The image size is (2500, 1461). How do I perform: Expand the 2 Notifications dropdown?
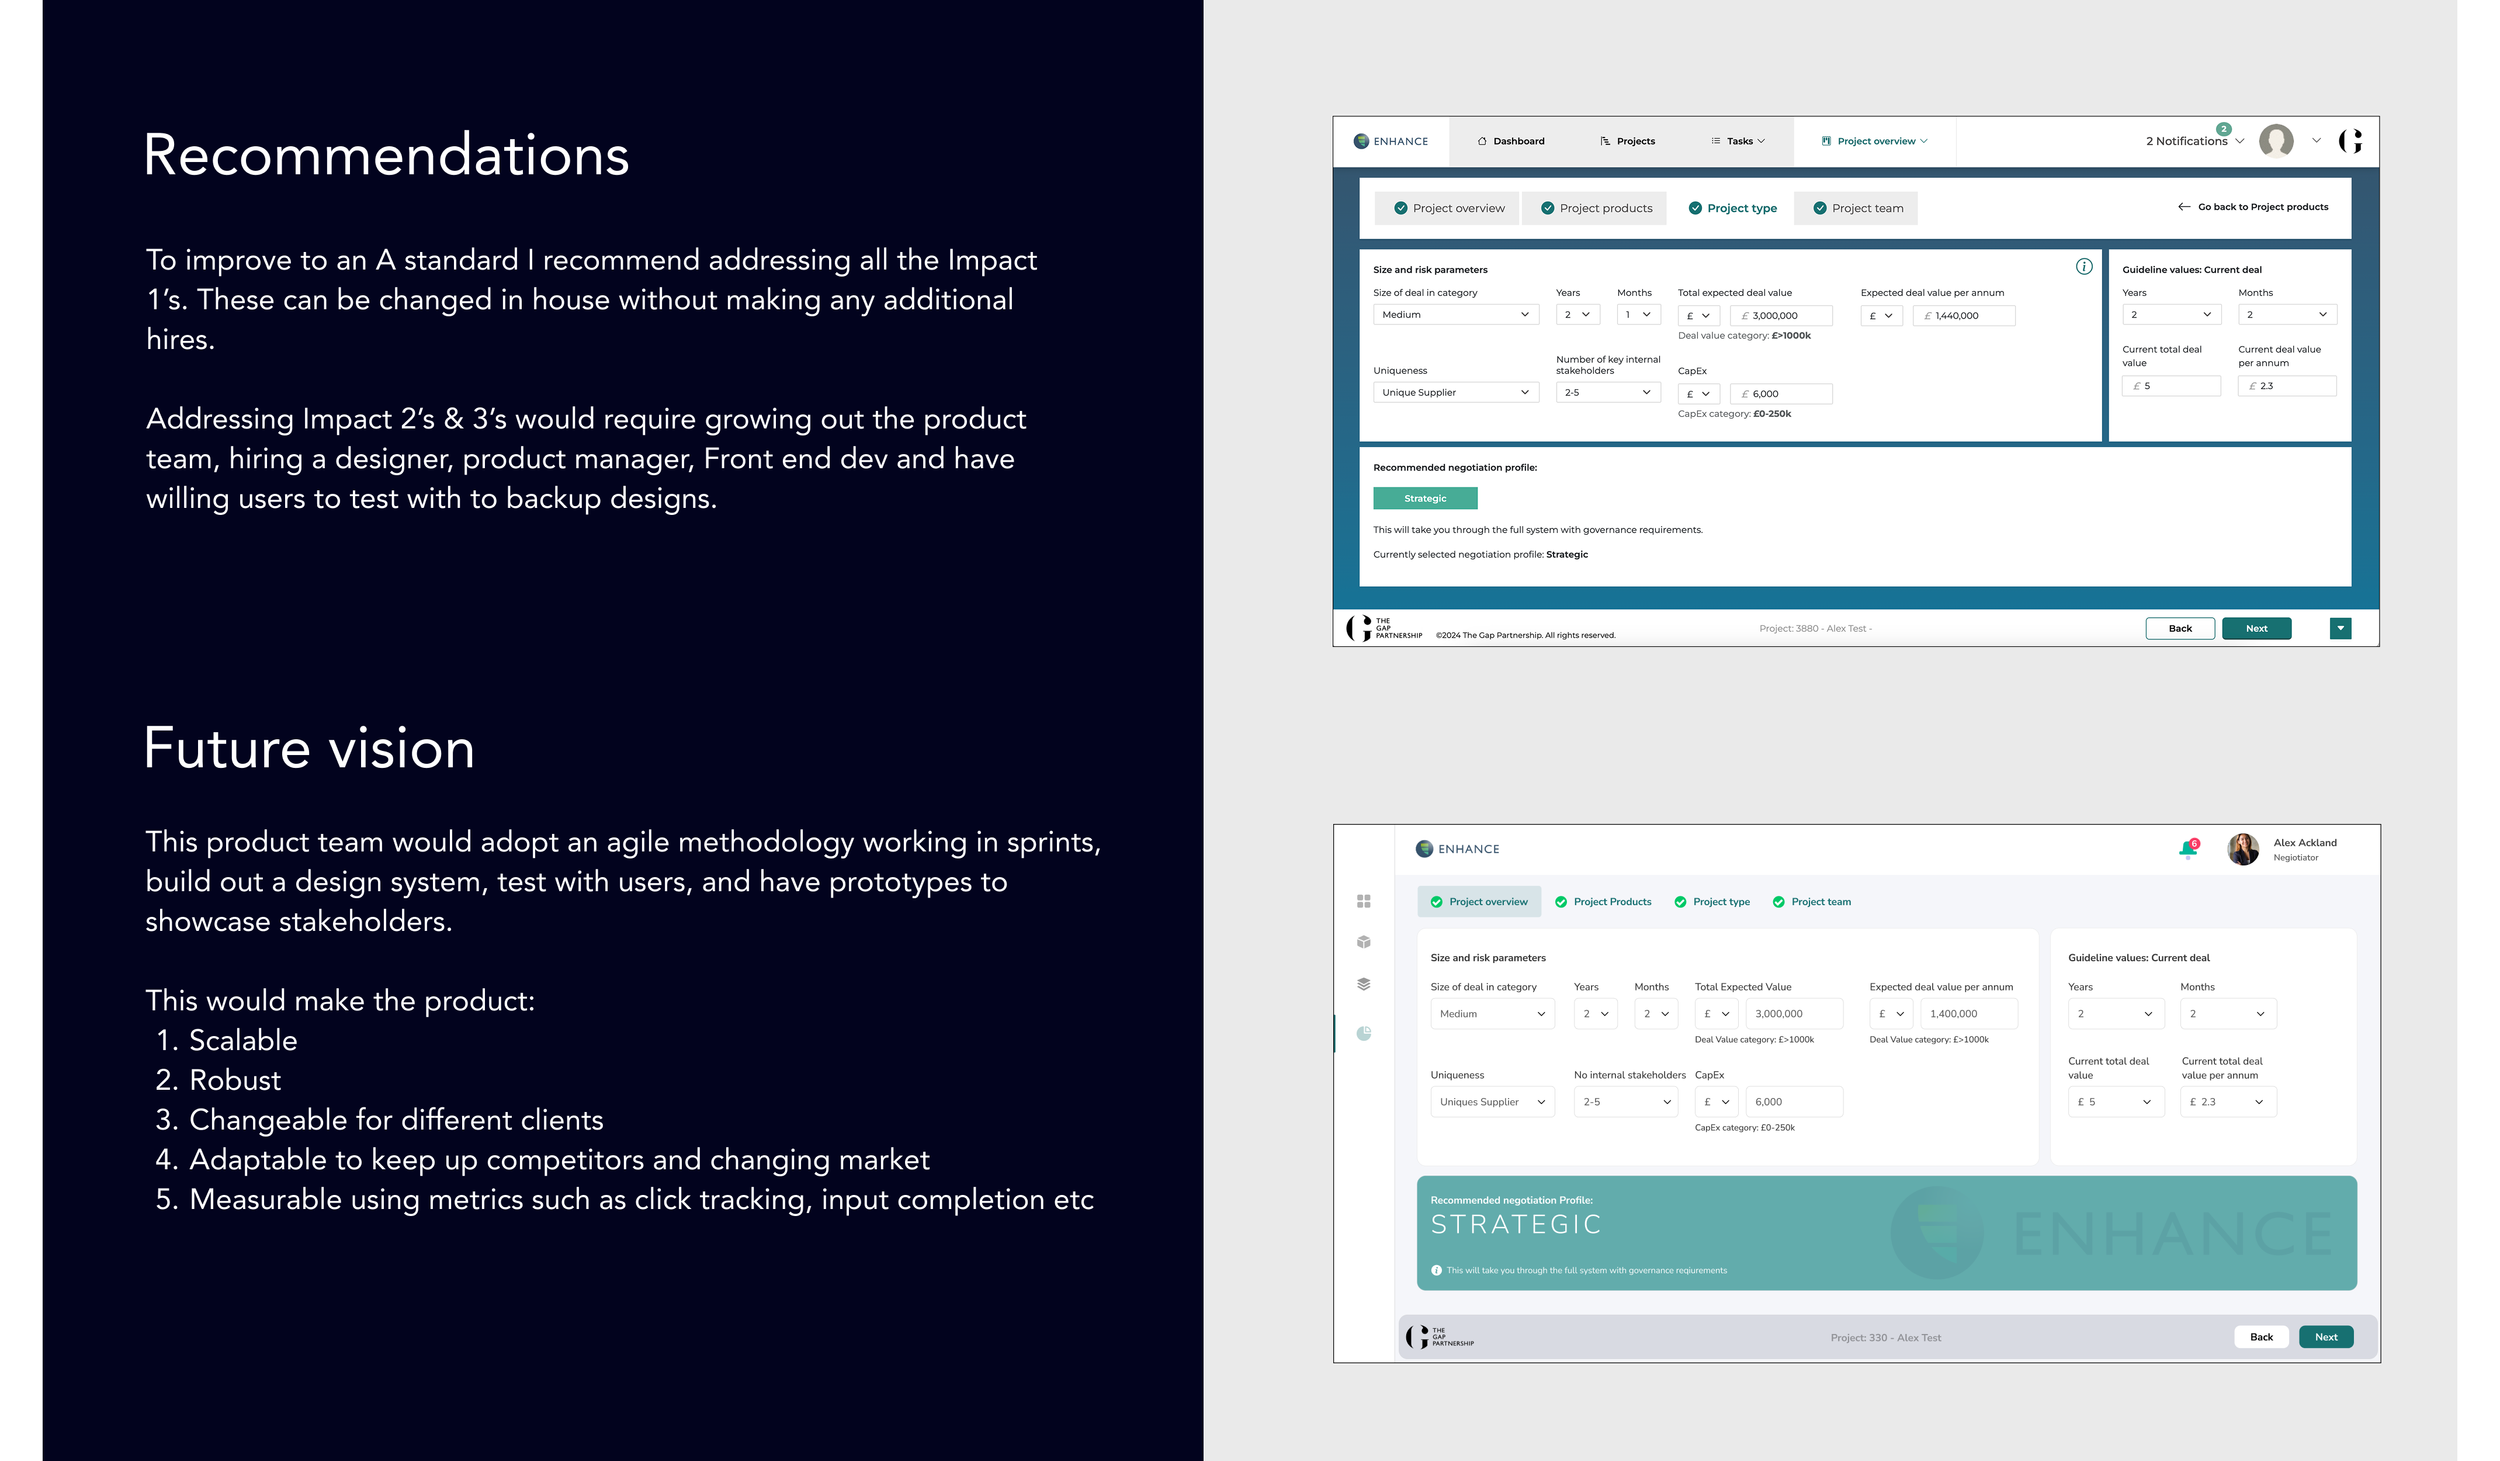(x=2195, y=141)
